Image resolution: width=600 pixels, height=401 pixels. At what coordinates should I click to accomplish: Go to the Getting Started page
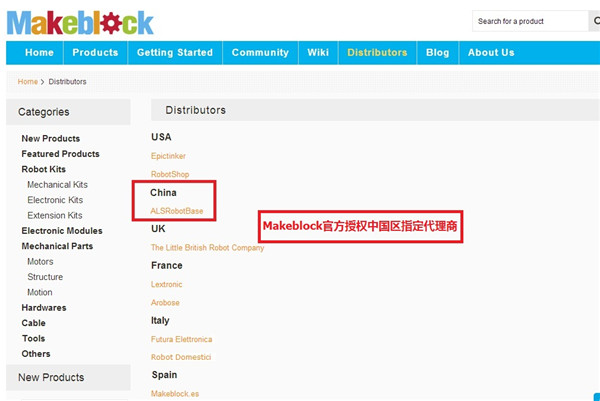[175, 52]
